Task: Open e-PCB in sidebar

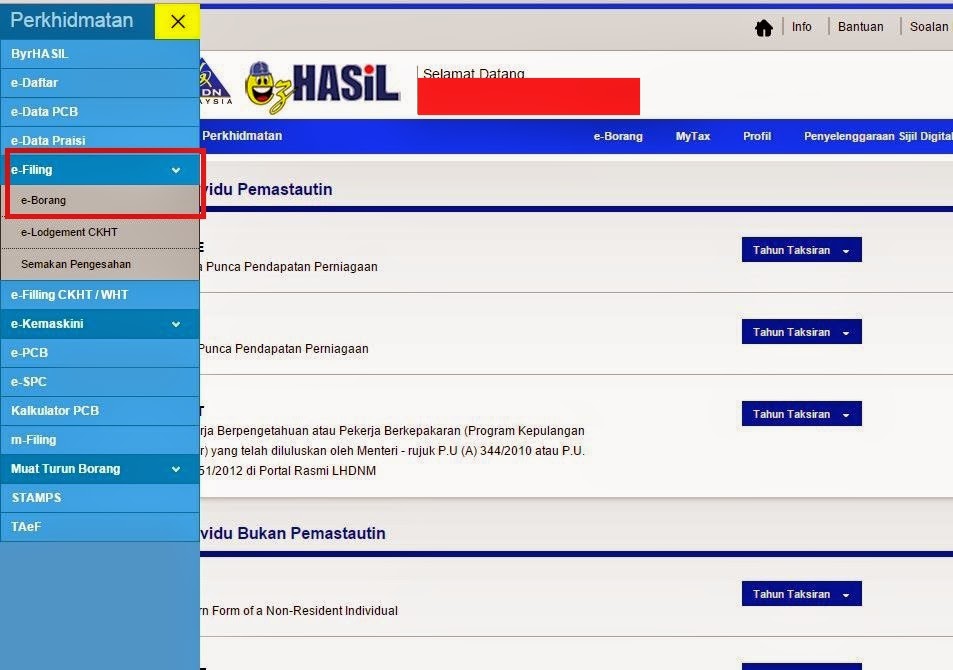Action: tap(100, 353)
